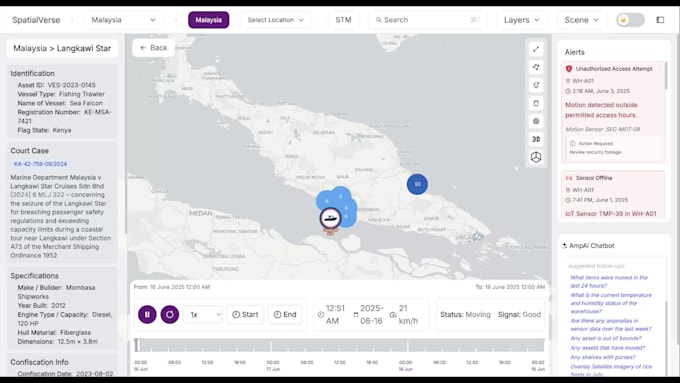Click the Status: Moving indicator
The height and width of the screenshot is (383, 680).
coord(465,314)
